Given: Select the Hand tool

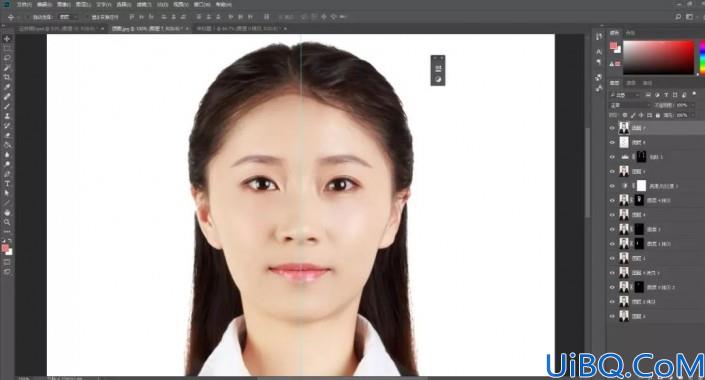Looking at the screenshot, I should pos(7,212).
